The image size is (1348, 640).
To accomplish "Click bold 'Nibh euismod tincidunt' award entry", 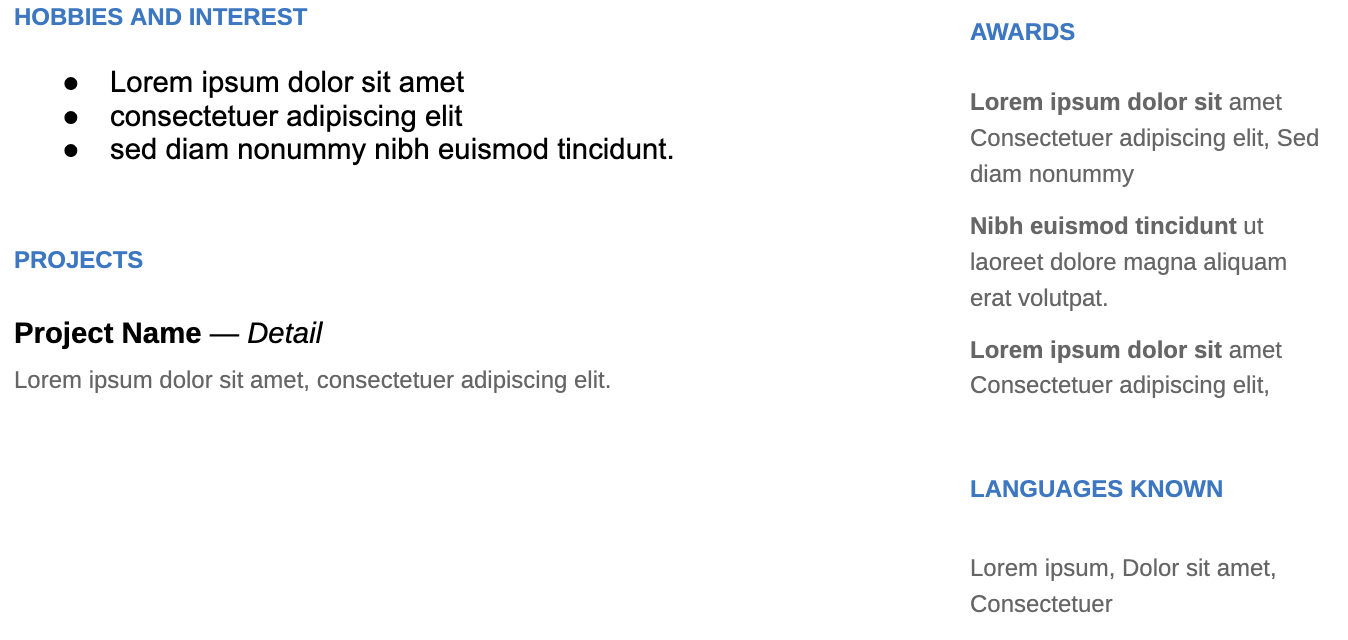I will pos(1103,226).
